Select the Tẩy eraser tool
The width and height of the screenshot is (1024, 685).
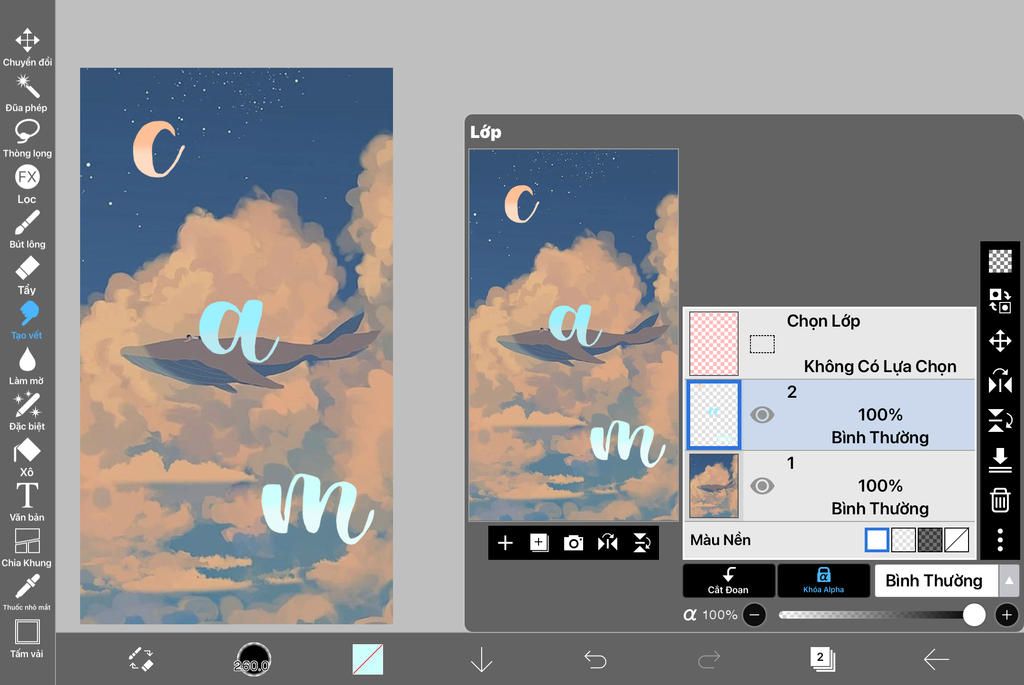coord(27,276)
